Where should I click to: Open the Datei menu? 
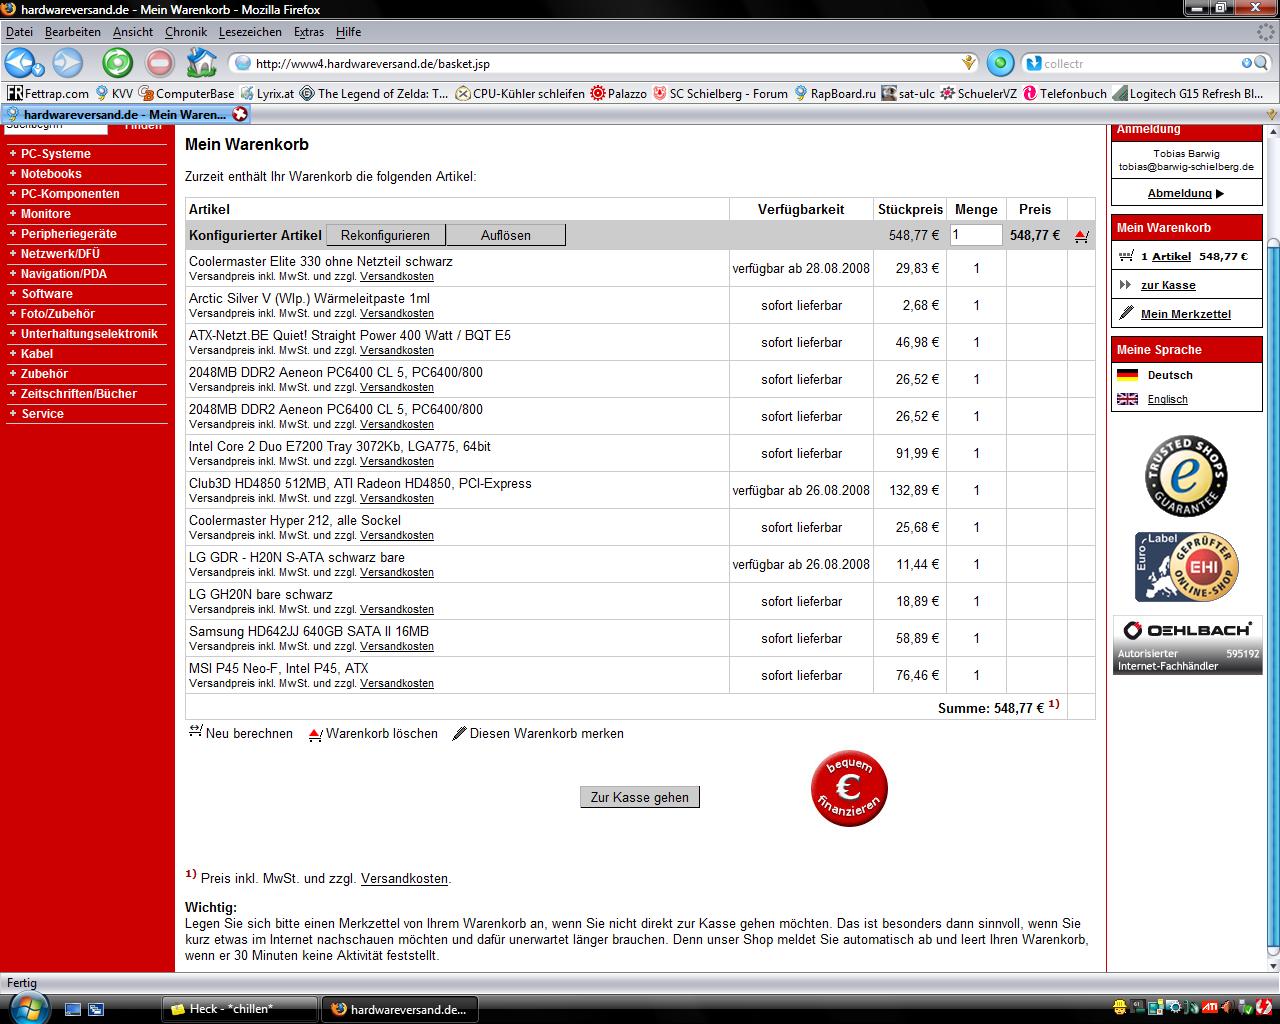[x=19, y=32]
